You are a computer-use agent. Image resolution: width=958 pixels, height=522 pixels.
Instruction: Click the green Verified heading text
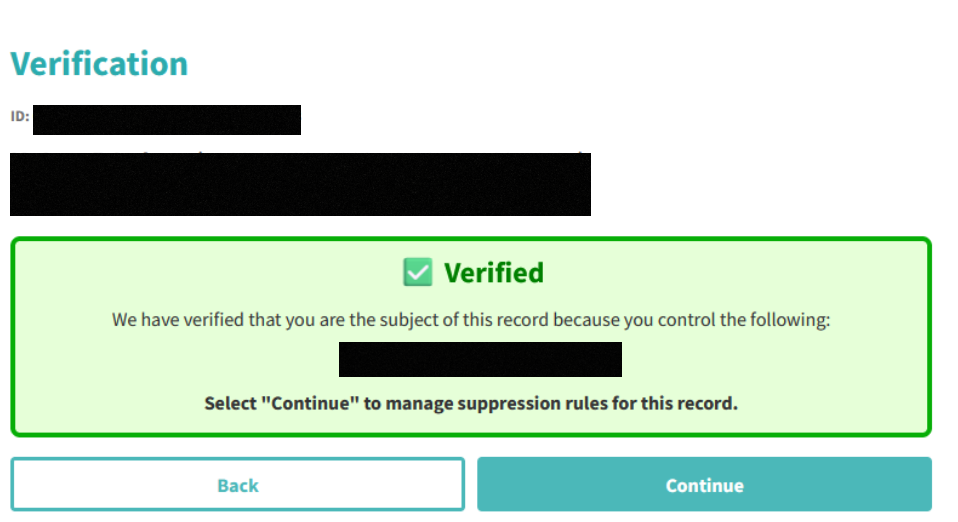494,272
